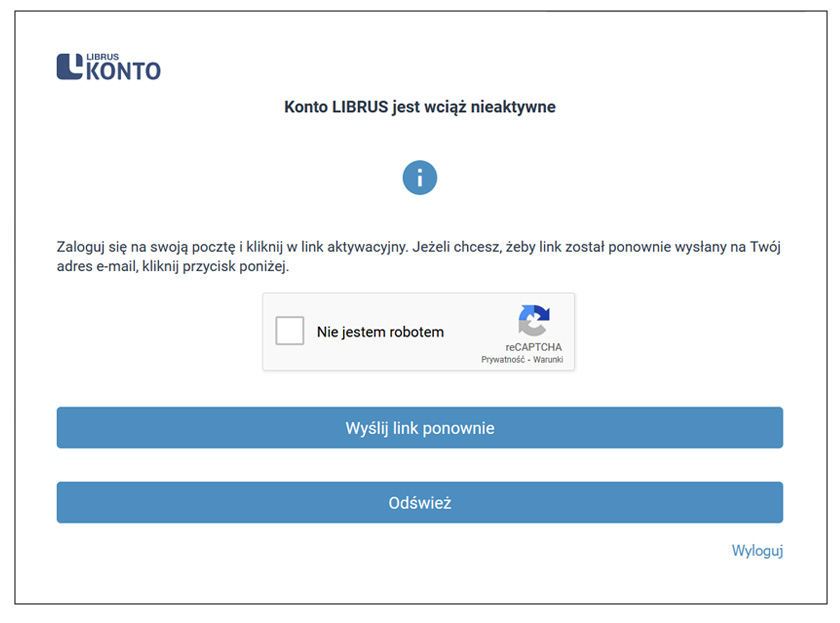Click the words "link aktywacyjny" in the instructions
Viewport: 840px width, 623px height.
click(347, 246)
